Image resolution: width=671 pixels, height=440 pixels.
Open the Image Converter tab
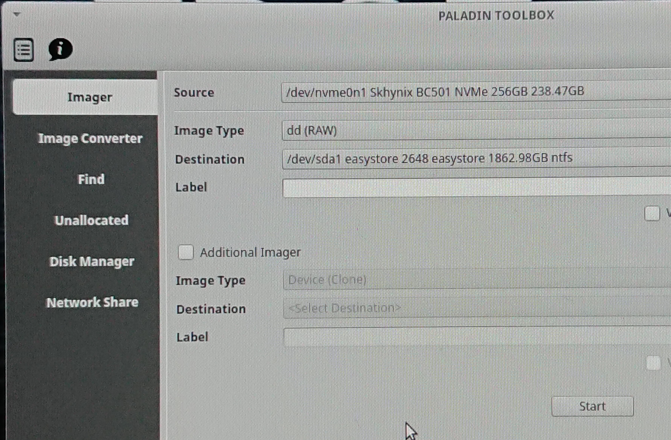(x=90, y=138)
